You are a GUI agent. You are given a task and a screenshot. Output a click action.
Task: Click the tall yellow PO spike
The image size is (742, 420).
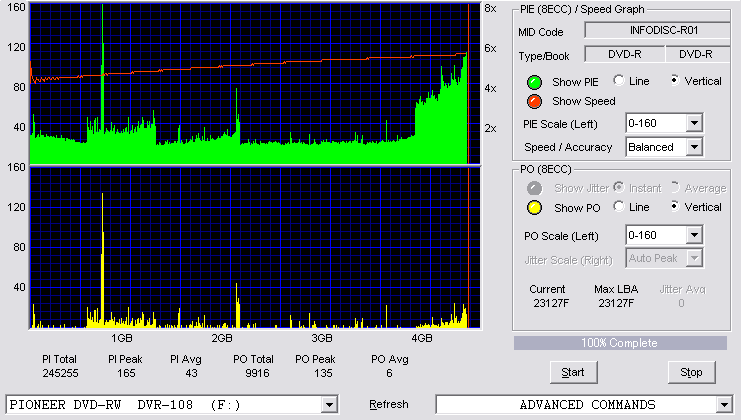(x=102, y=260)
